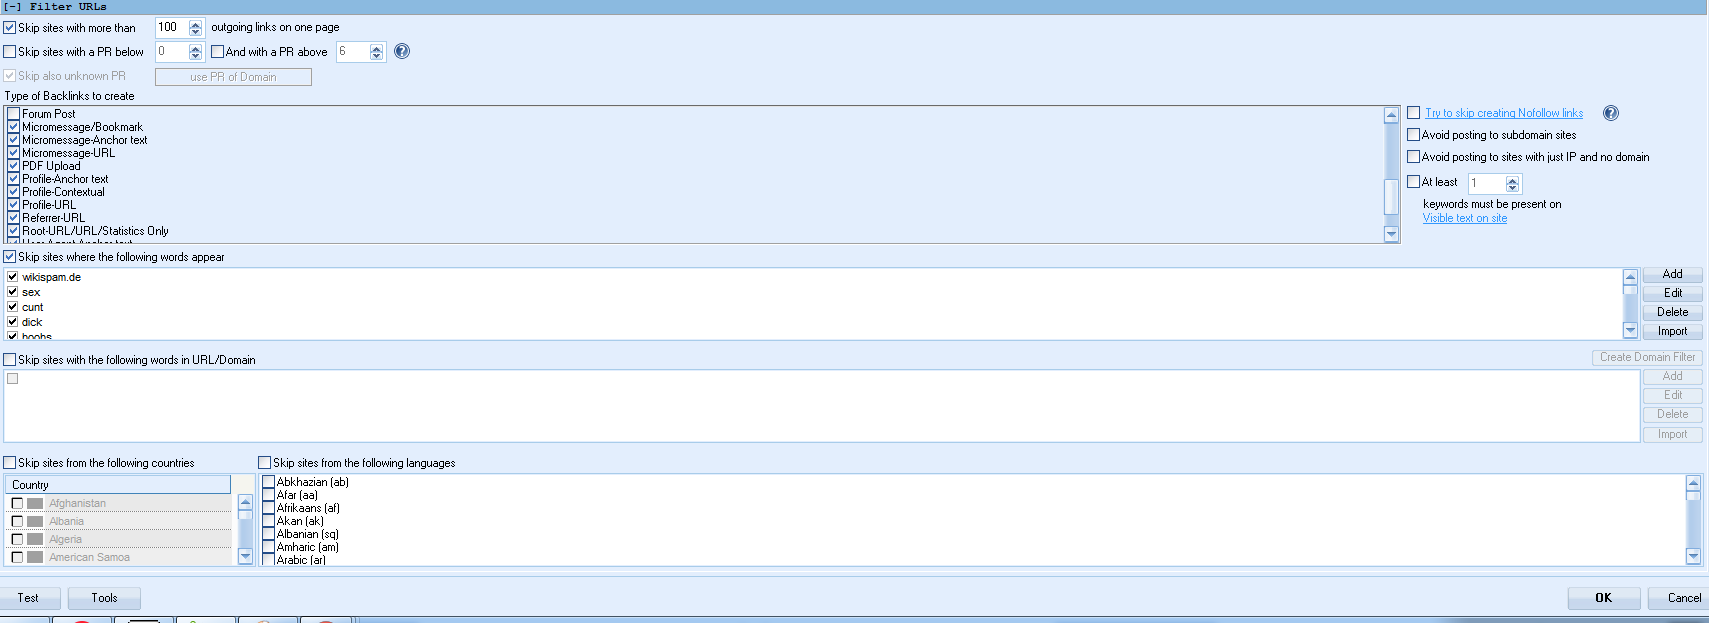Click down arrow of languages list scrollbar
Viewport: 1709px width, 623px height.
(1693, 556)
